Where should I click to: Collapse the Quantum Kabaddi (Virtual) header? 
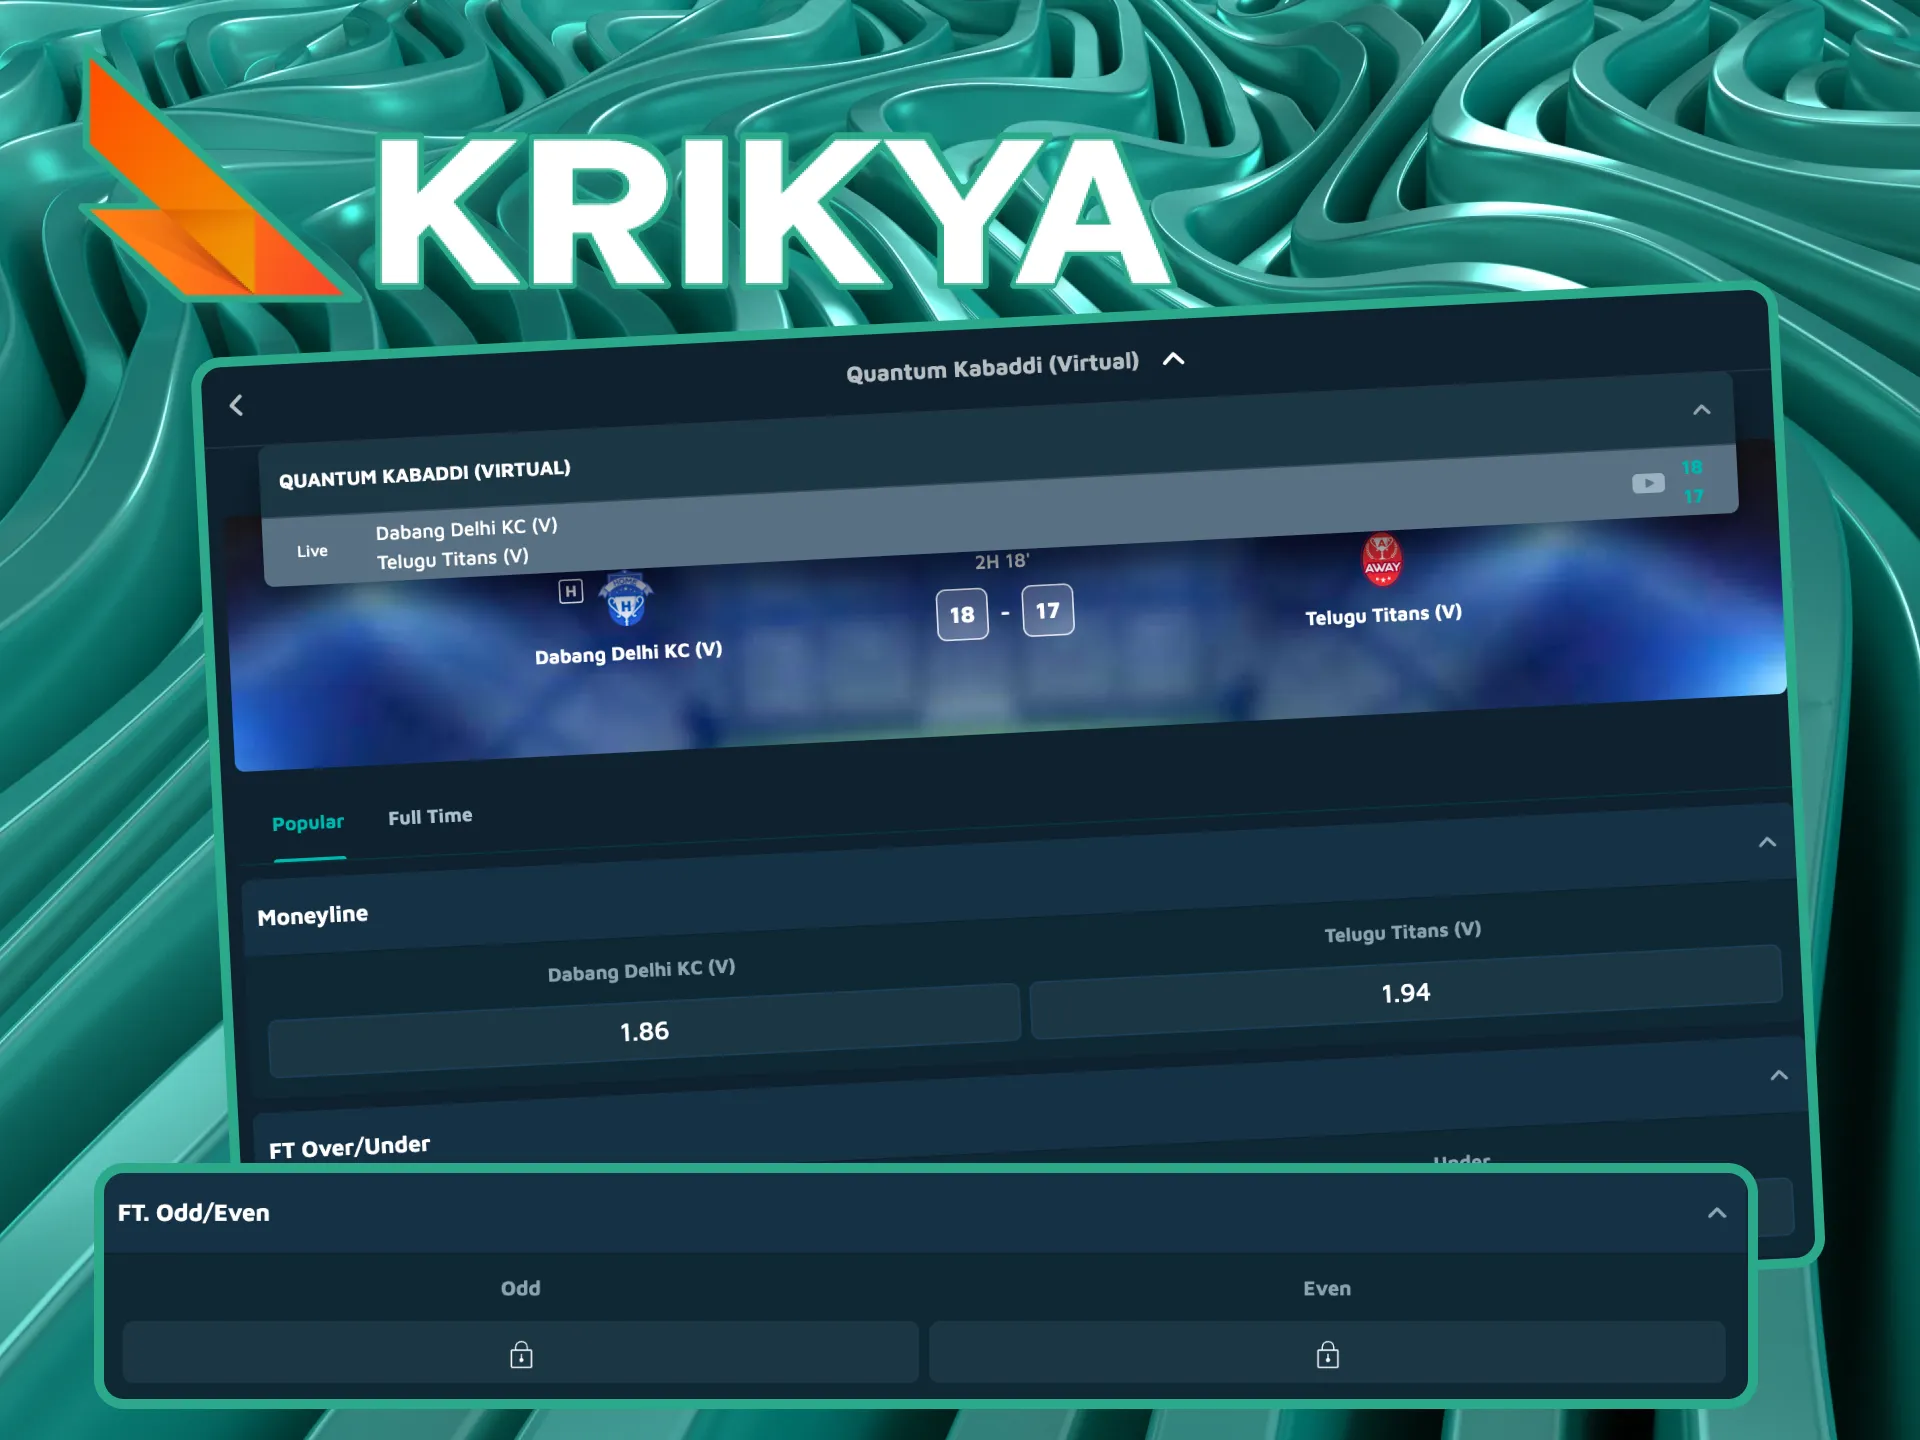1174,360
